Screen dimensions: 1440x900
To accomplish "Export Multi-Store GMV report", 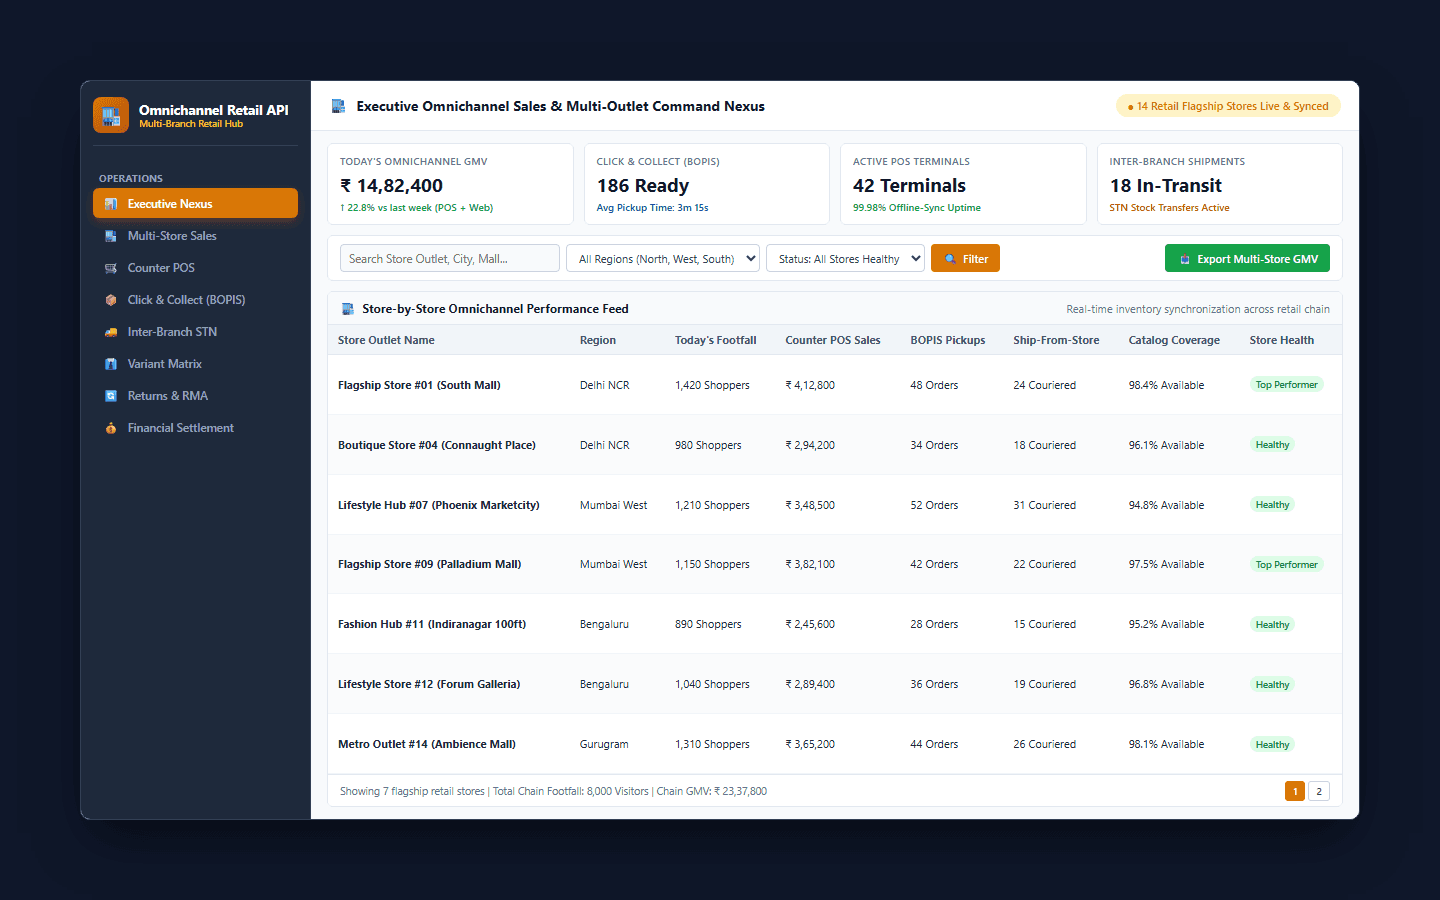I will (1247, 258).
